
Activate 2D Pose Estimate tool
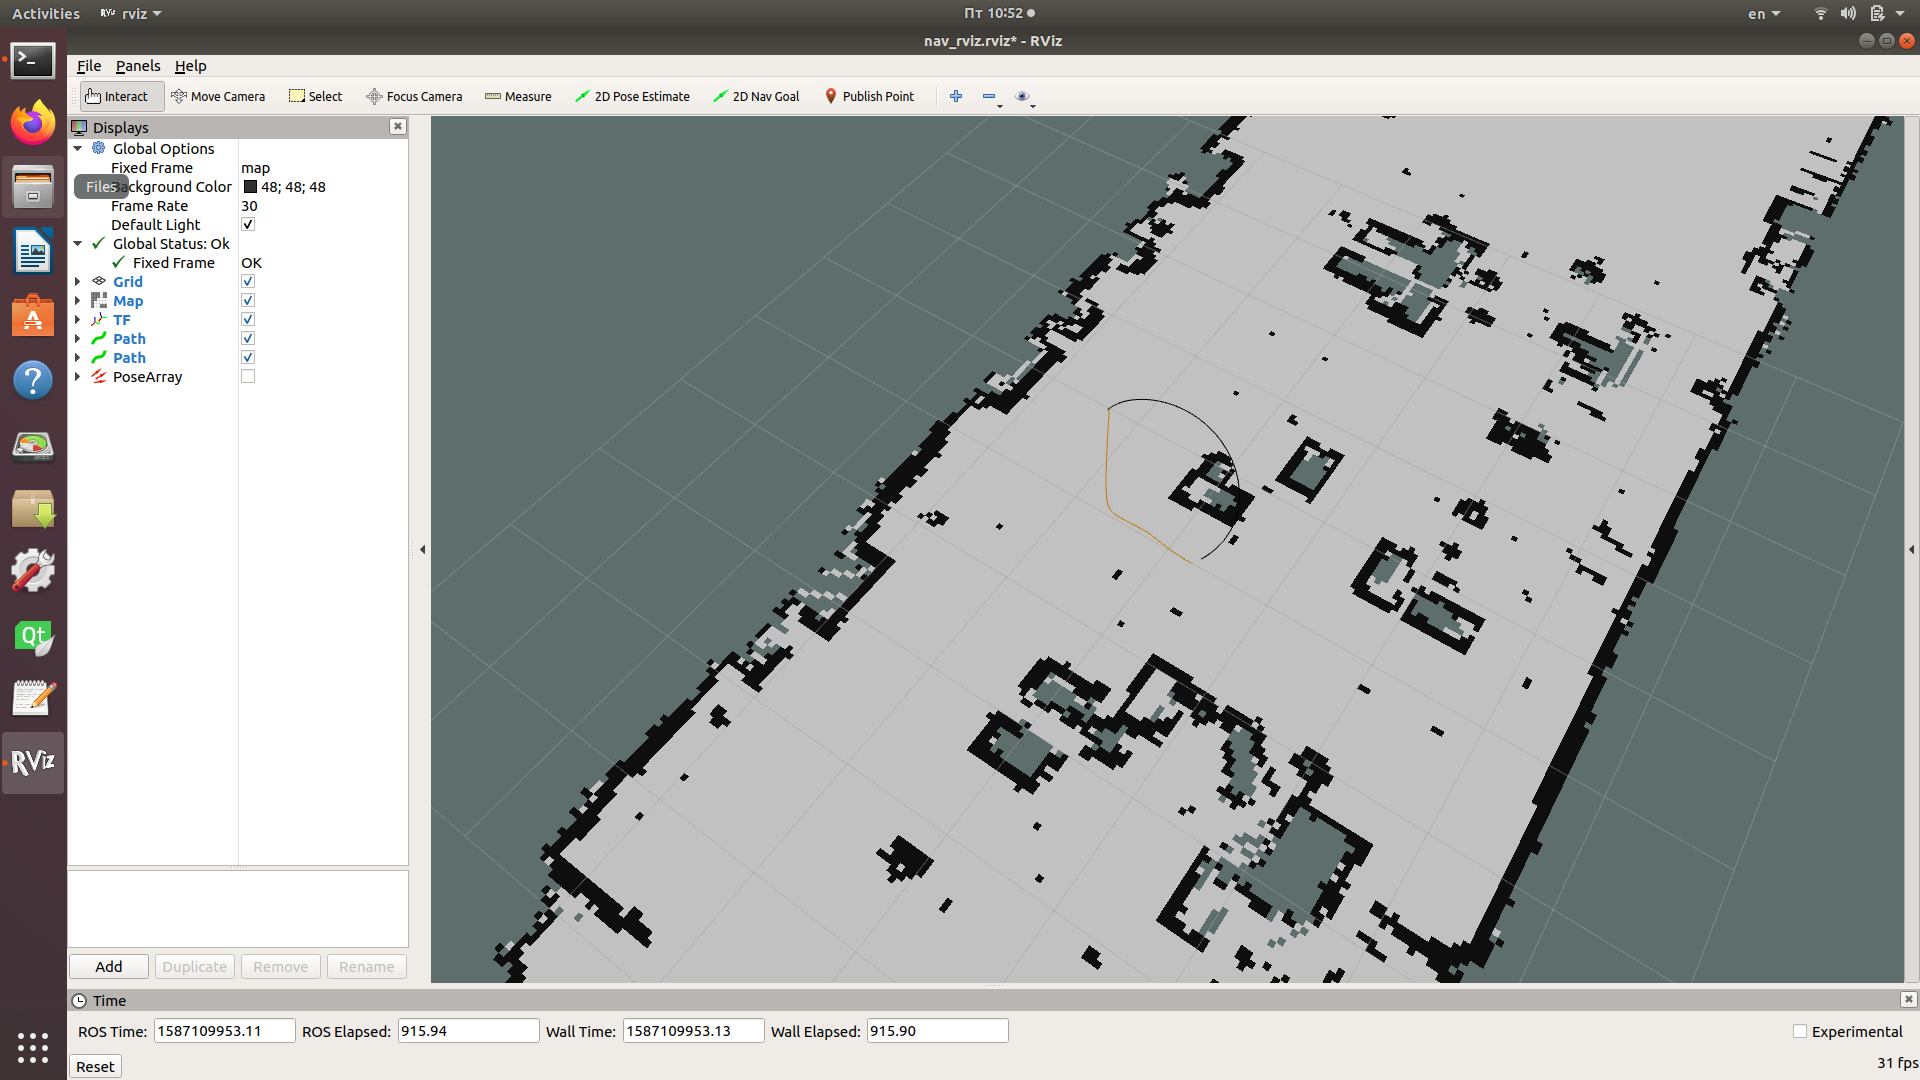coord(633,96)
